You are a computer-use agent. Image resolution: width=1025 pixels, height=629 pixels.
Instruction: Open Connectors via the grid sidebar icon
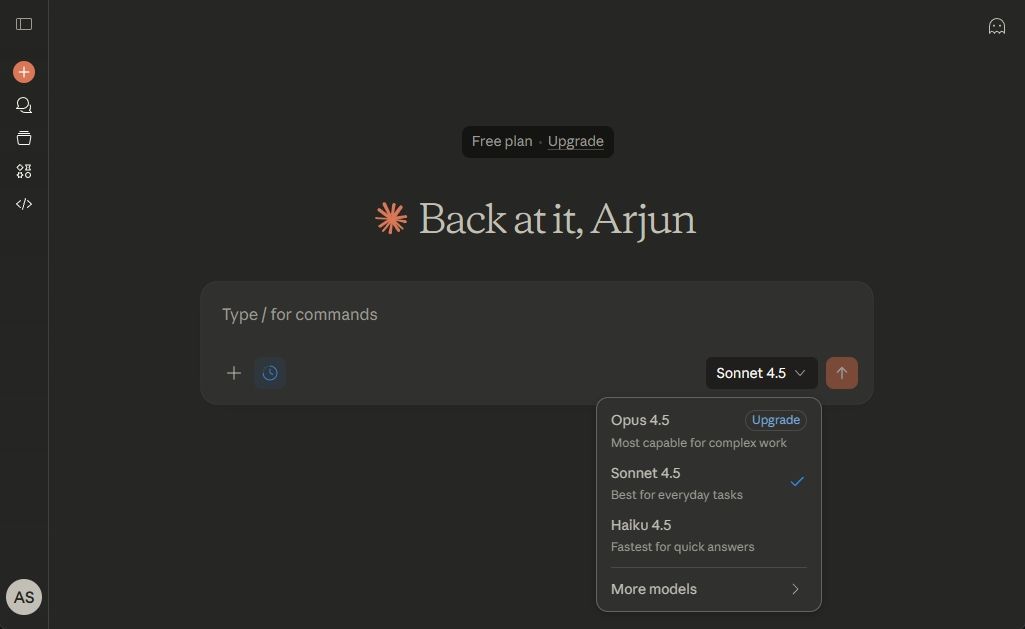tap(23, 171)
